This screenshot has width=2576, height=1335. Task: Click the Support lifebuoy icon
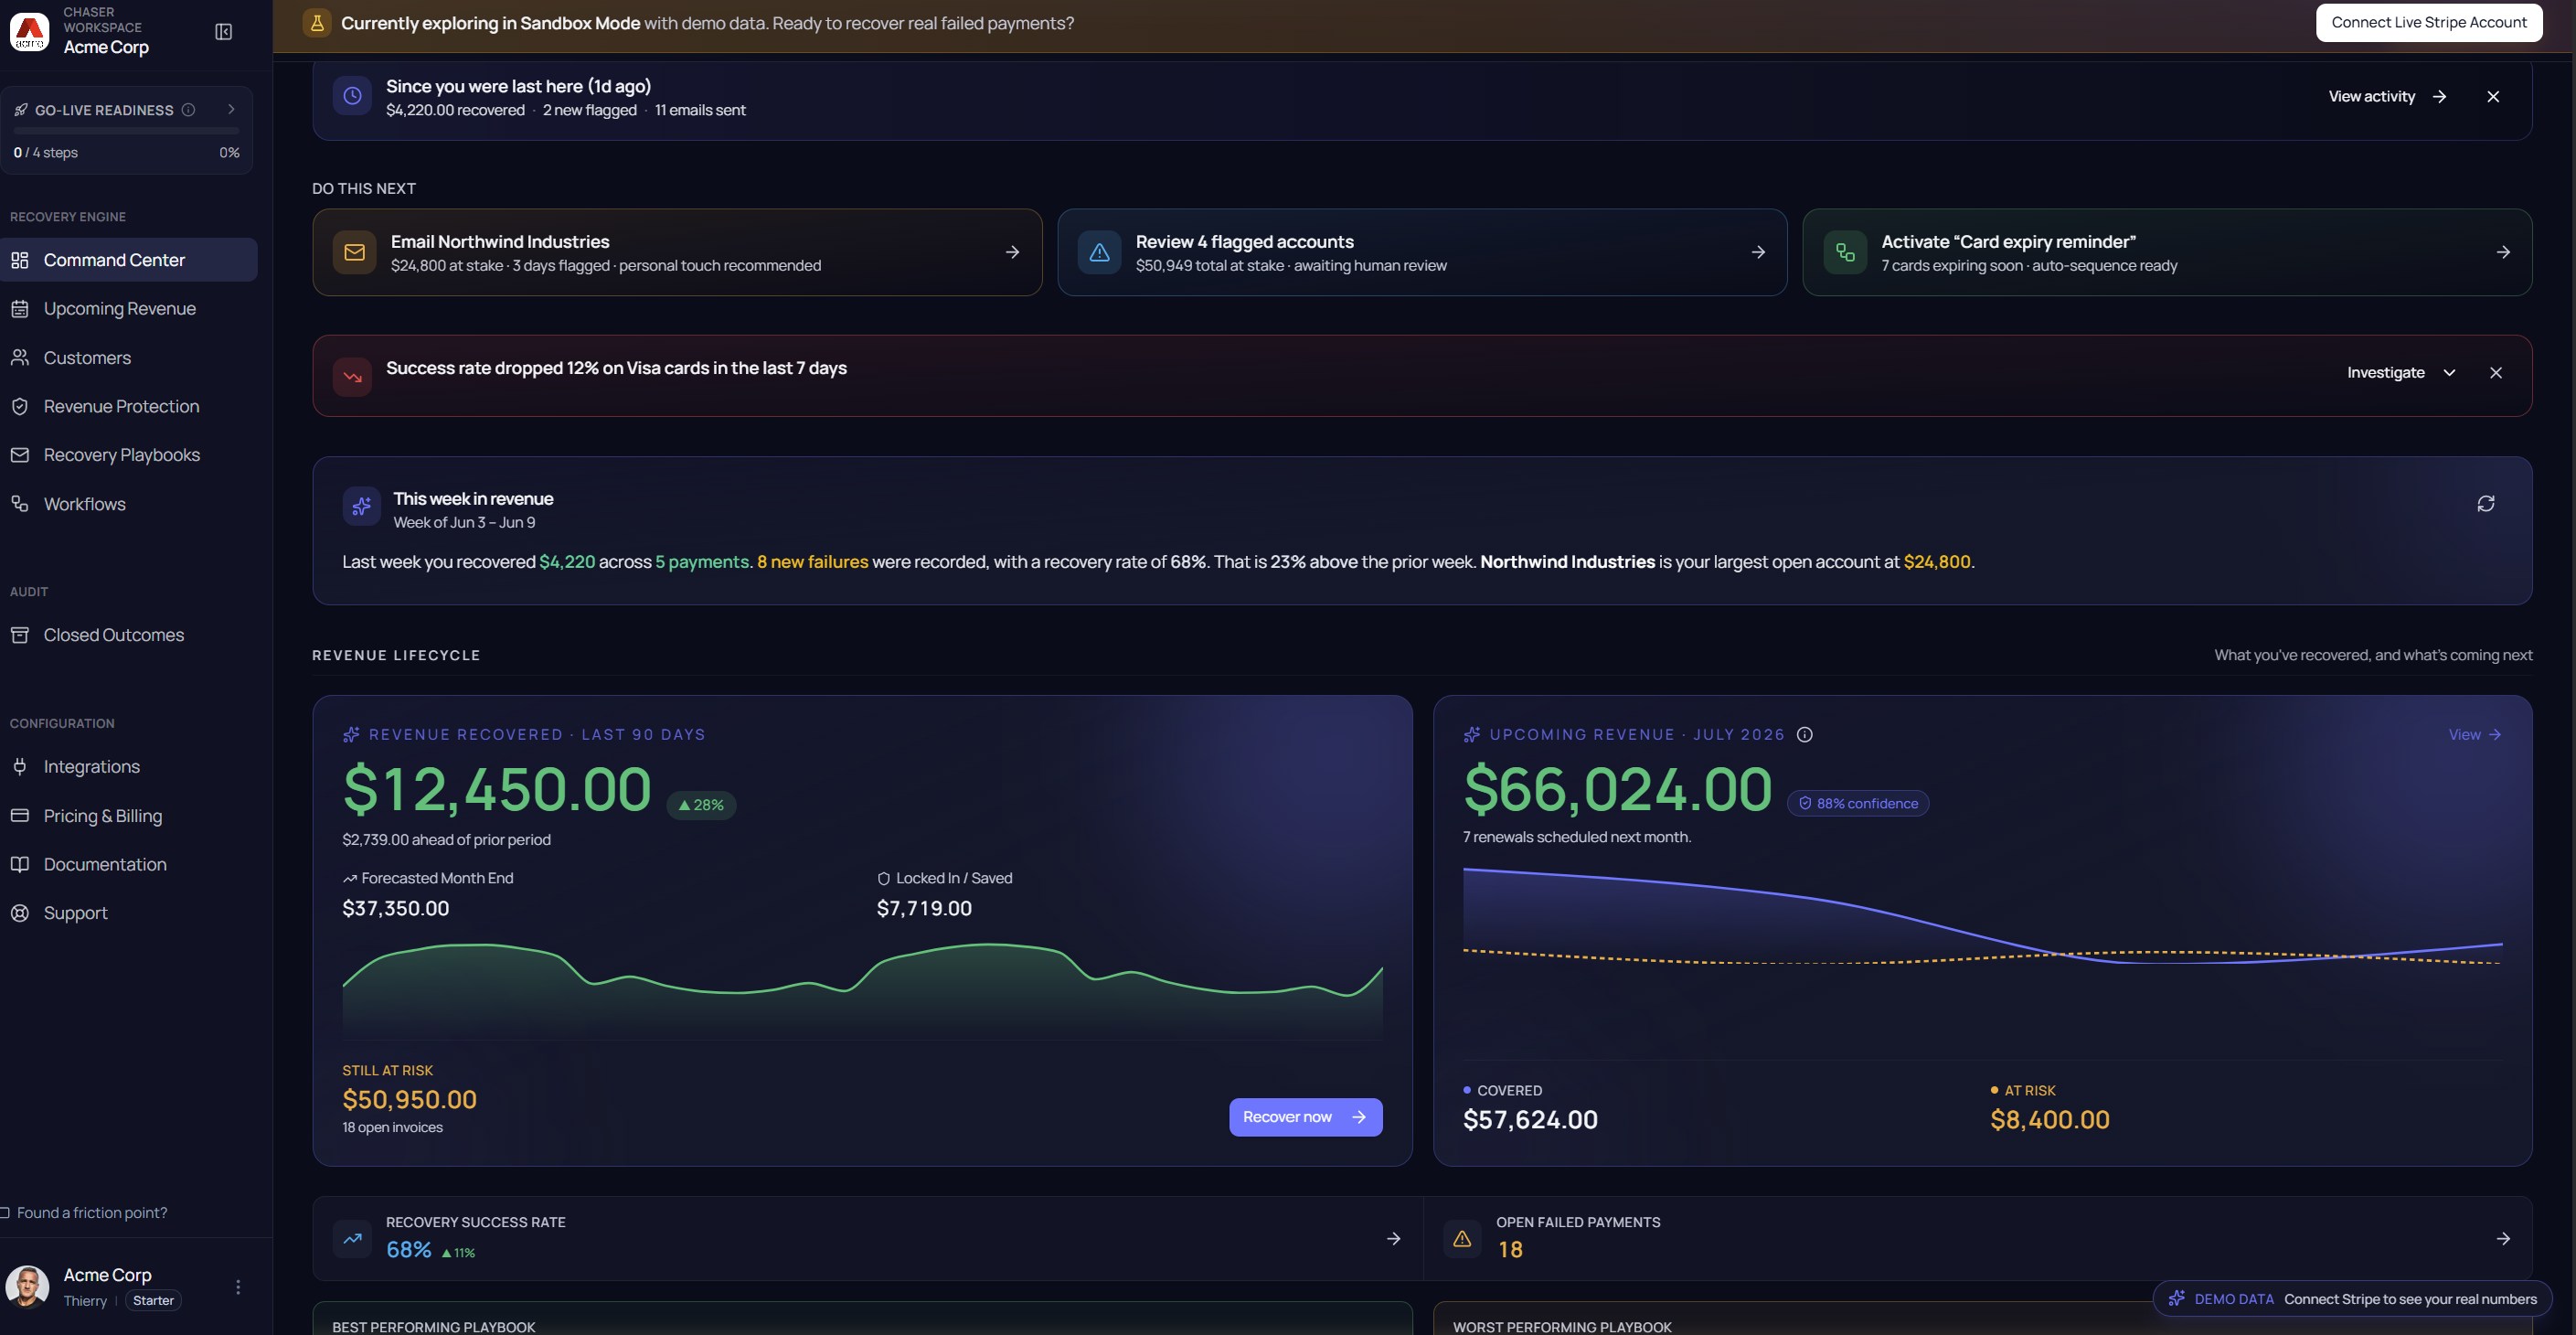pyautogui.click(x=19, y=913)
